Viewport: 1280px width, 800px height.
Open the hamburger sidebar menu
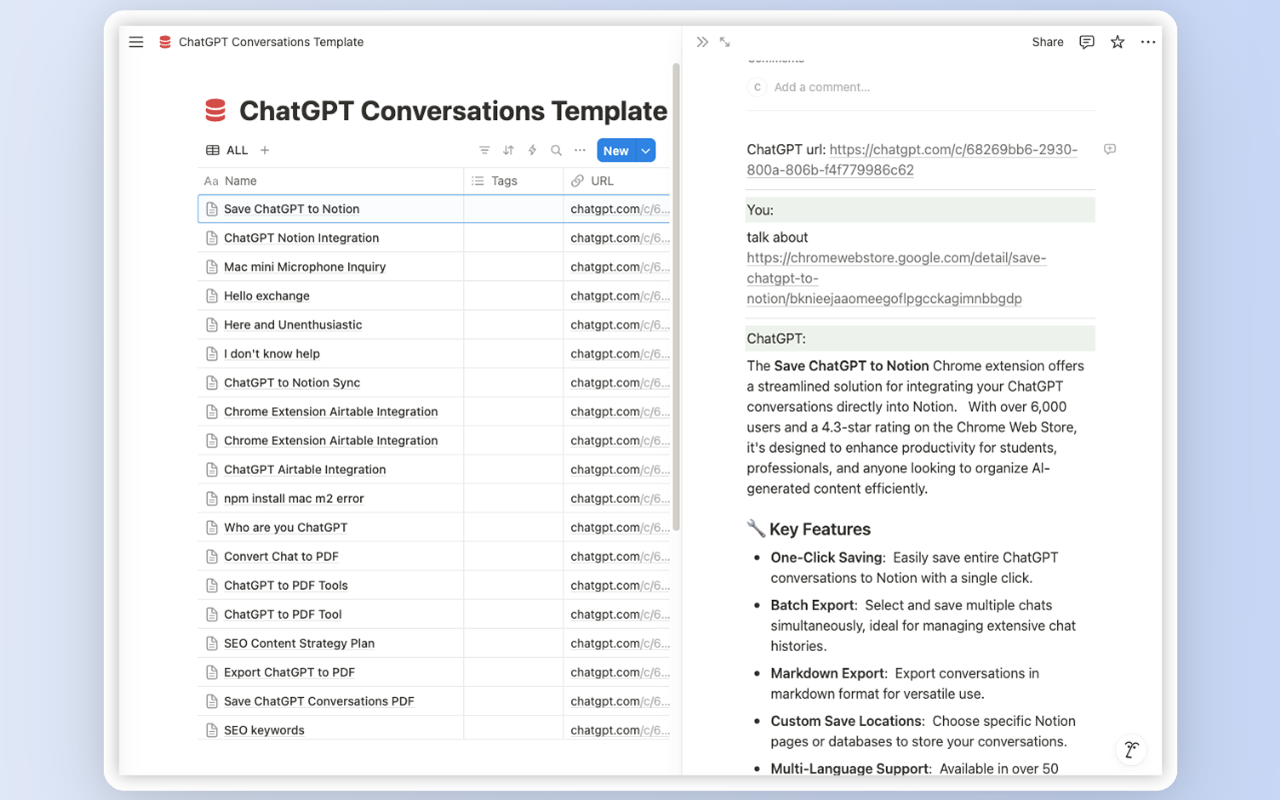pos(136,42)
